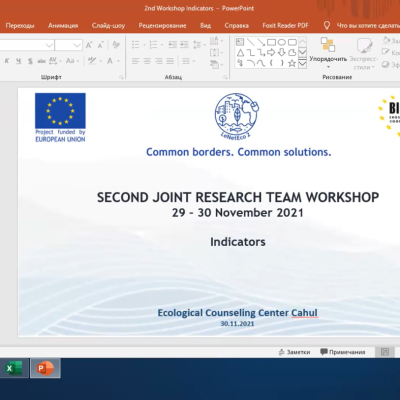Select the Right Brace shape

point(282,63)
